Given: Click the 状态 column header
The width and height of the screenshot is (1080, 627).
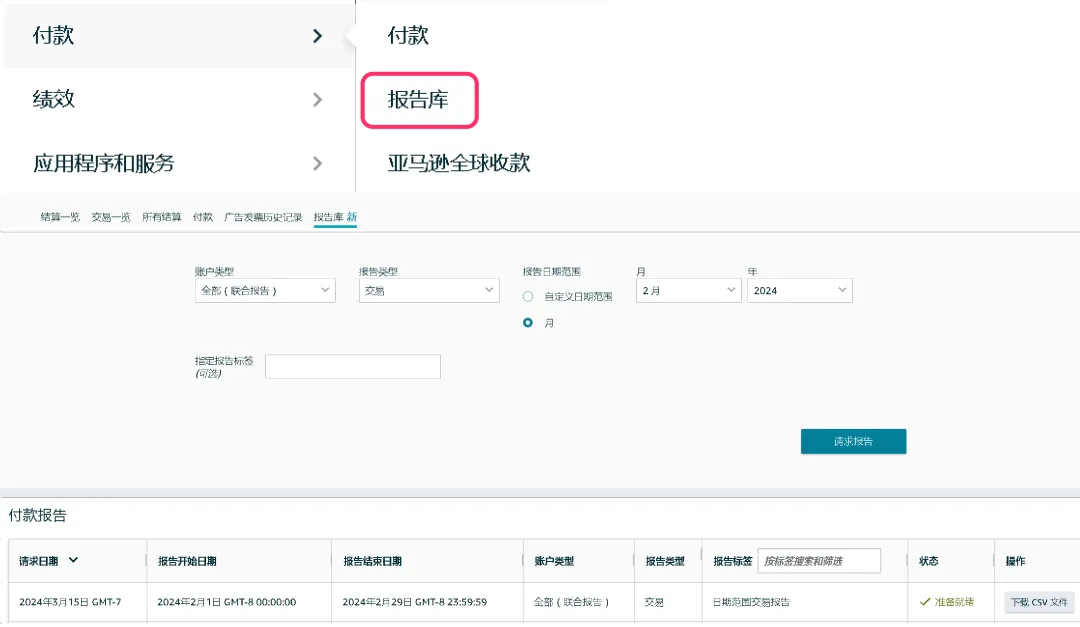Looking at the screenshot, I should click(x=928, y=561).
